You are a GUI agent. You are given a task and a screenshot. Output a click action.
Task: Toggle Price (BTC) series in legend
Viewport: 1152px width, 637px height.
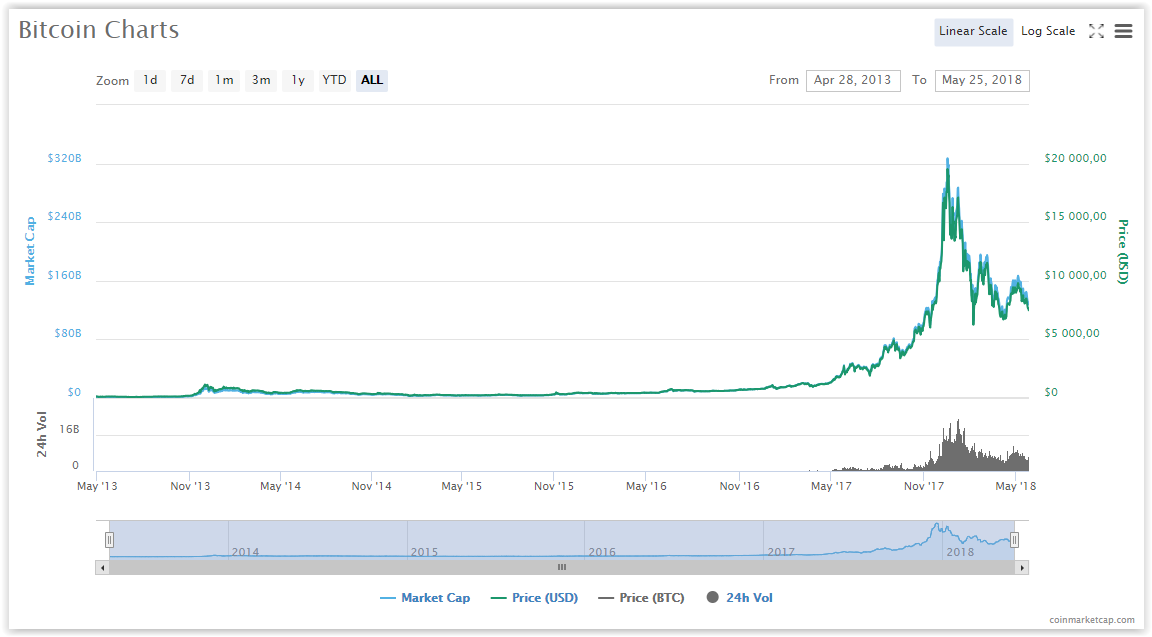click(x=641, y=598)
